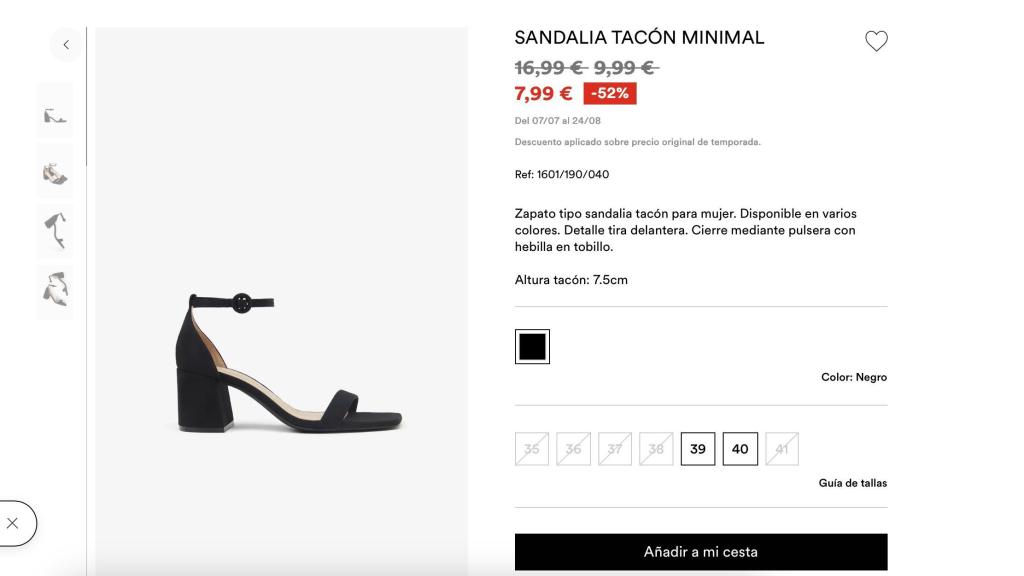Close the dialog with the X icon
This screenshot has height=576, width=1024.
(14, 523)
